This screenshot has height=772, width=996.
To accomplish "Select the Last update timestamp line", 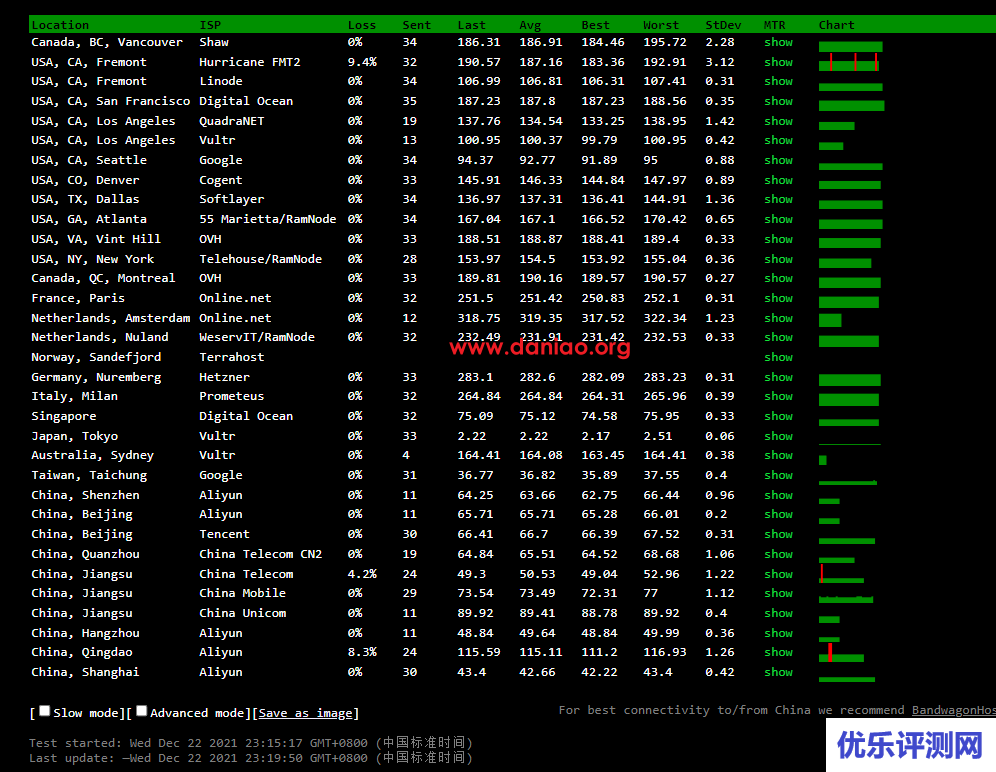I will tap(251, 757).
